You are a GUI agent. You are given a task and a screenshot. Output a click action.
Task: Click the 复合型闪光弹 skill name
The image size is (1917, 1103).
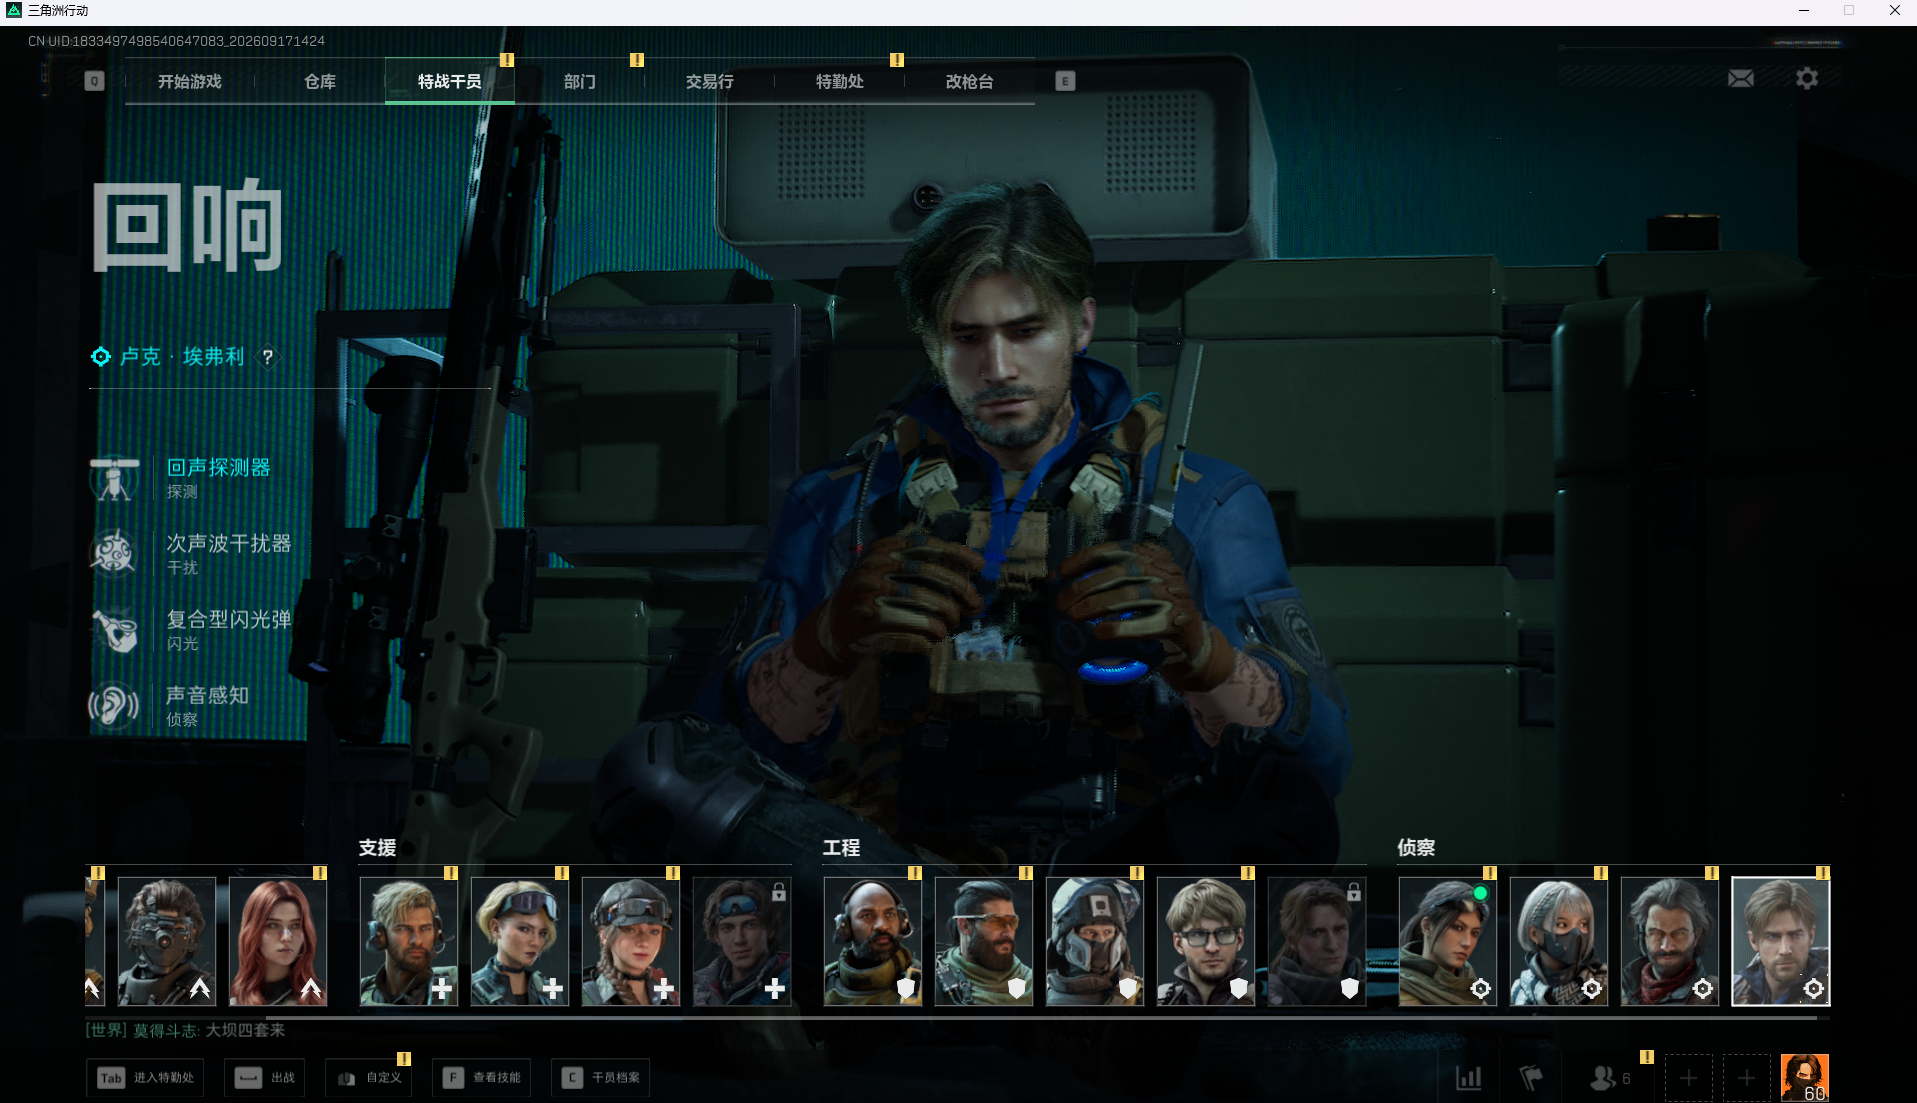point(229,619)
